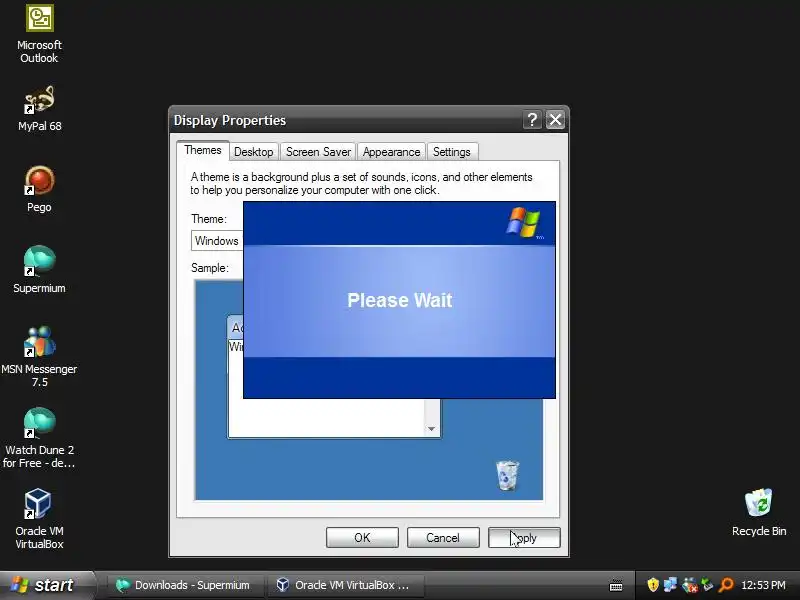Screen dimensions: 800x600
Task: Select the MSN Messenger 7.5 shortcut
Action: point(39,356)
